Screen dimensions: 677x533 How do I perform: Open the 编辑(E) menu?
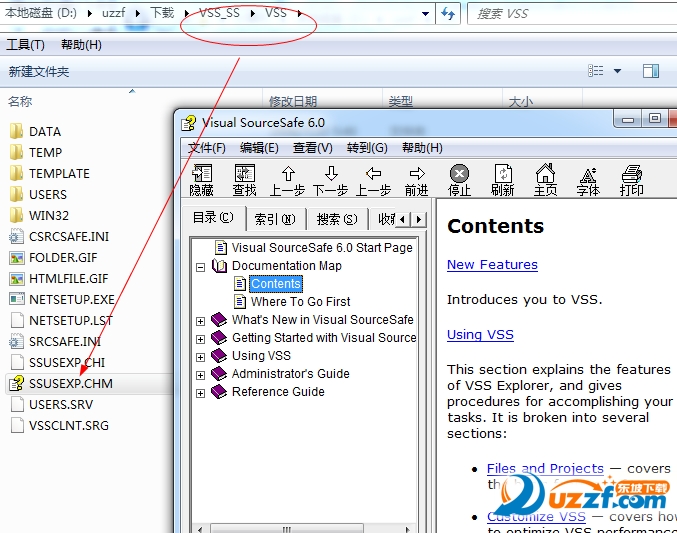click(259, 148)
